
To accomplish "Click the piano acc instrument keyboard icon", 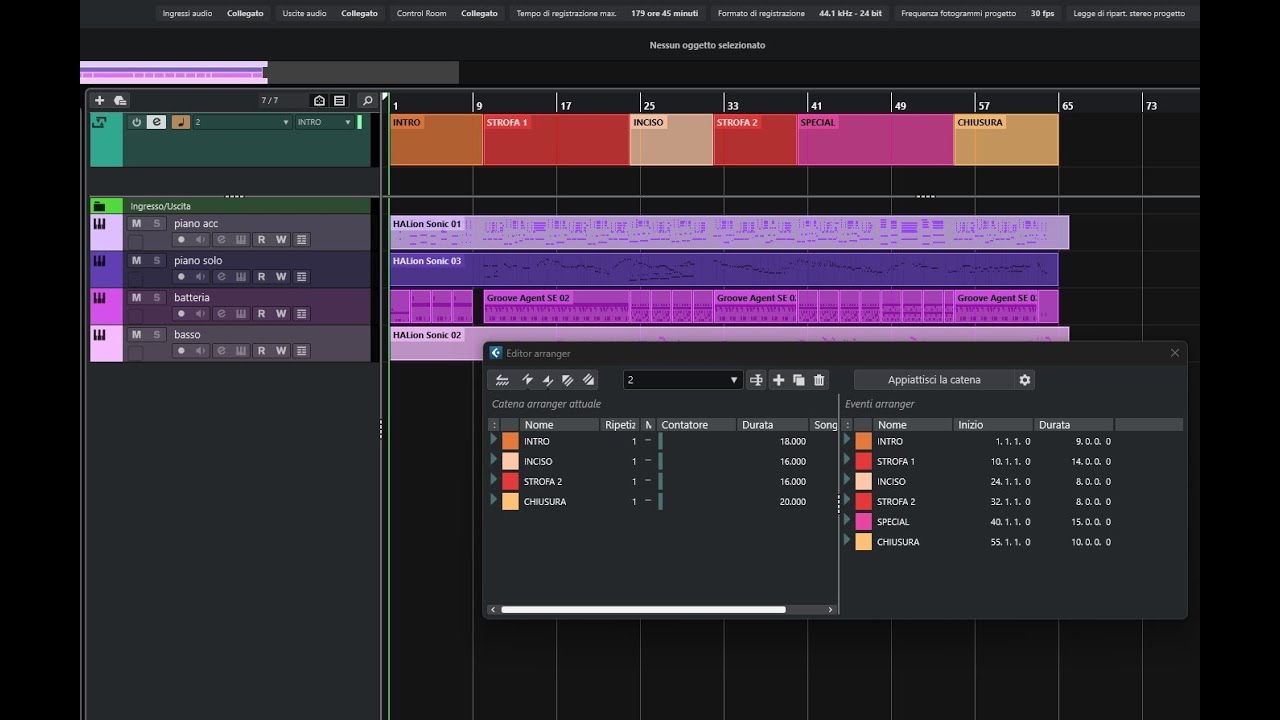I will point(99,224).
